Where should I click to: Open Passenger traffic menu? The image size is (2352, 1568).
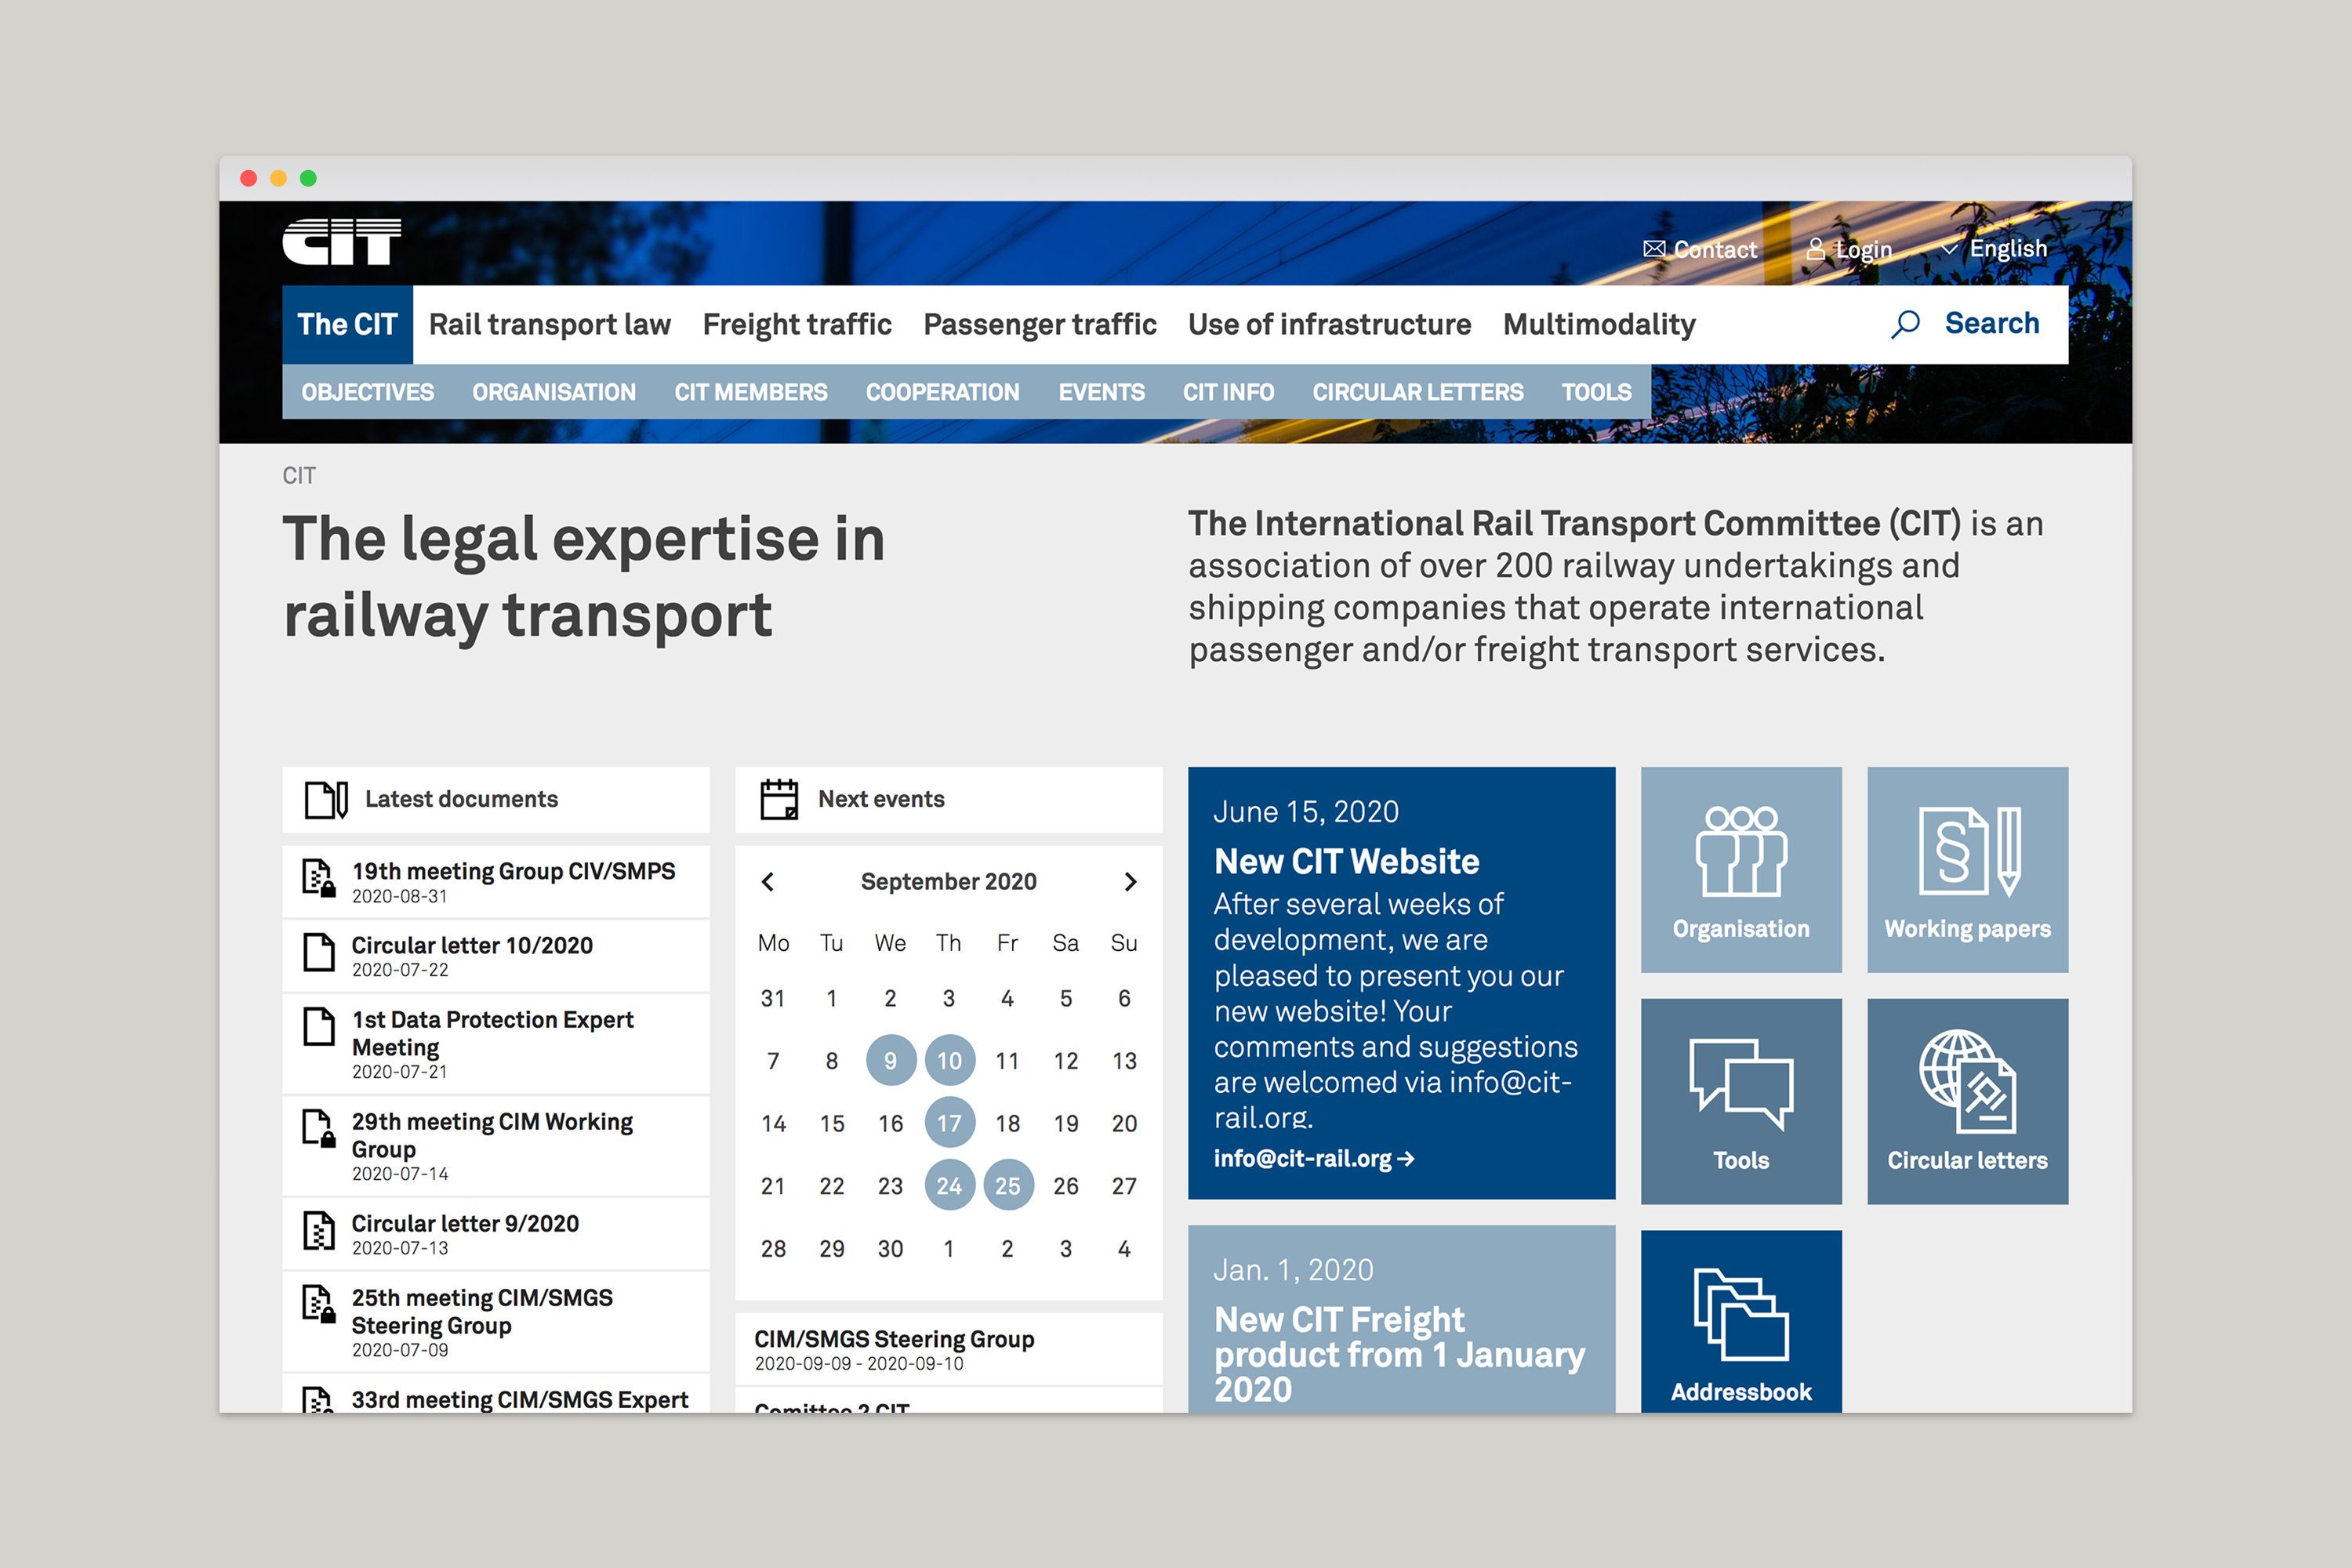(x=1040, y=324)
